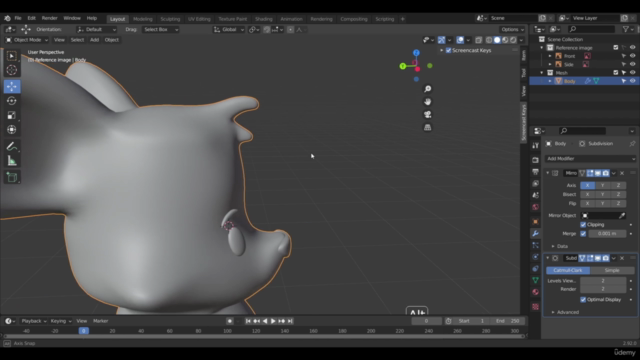Open the Texture properties checker tab
The height and width of the screenshot is (360, 640).
pos(536,307)
